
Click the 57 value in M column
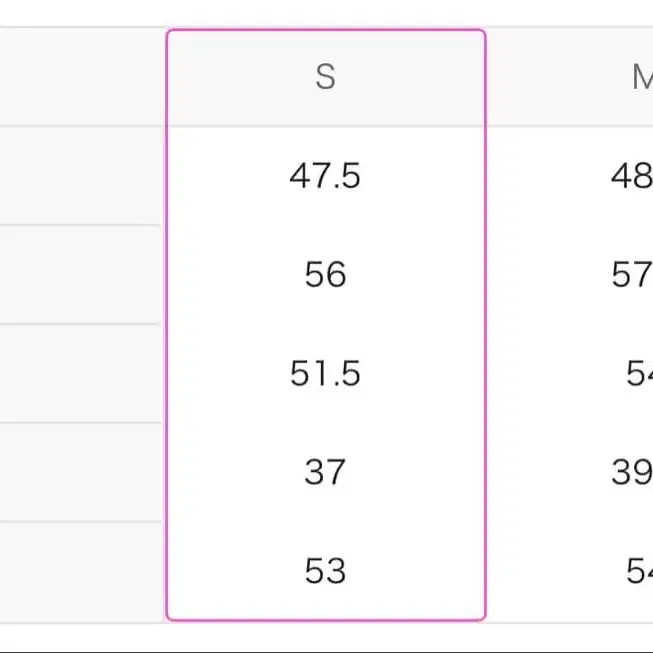(x=632, y=274)
